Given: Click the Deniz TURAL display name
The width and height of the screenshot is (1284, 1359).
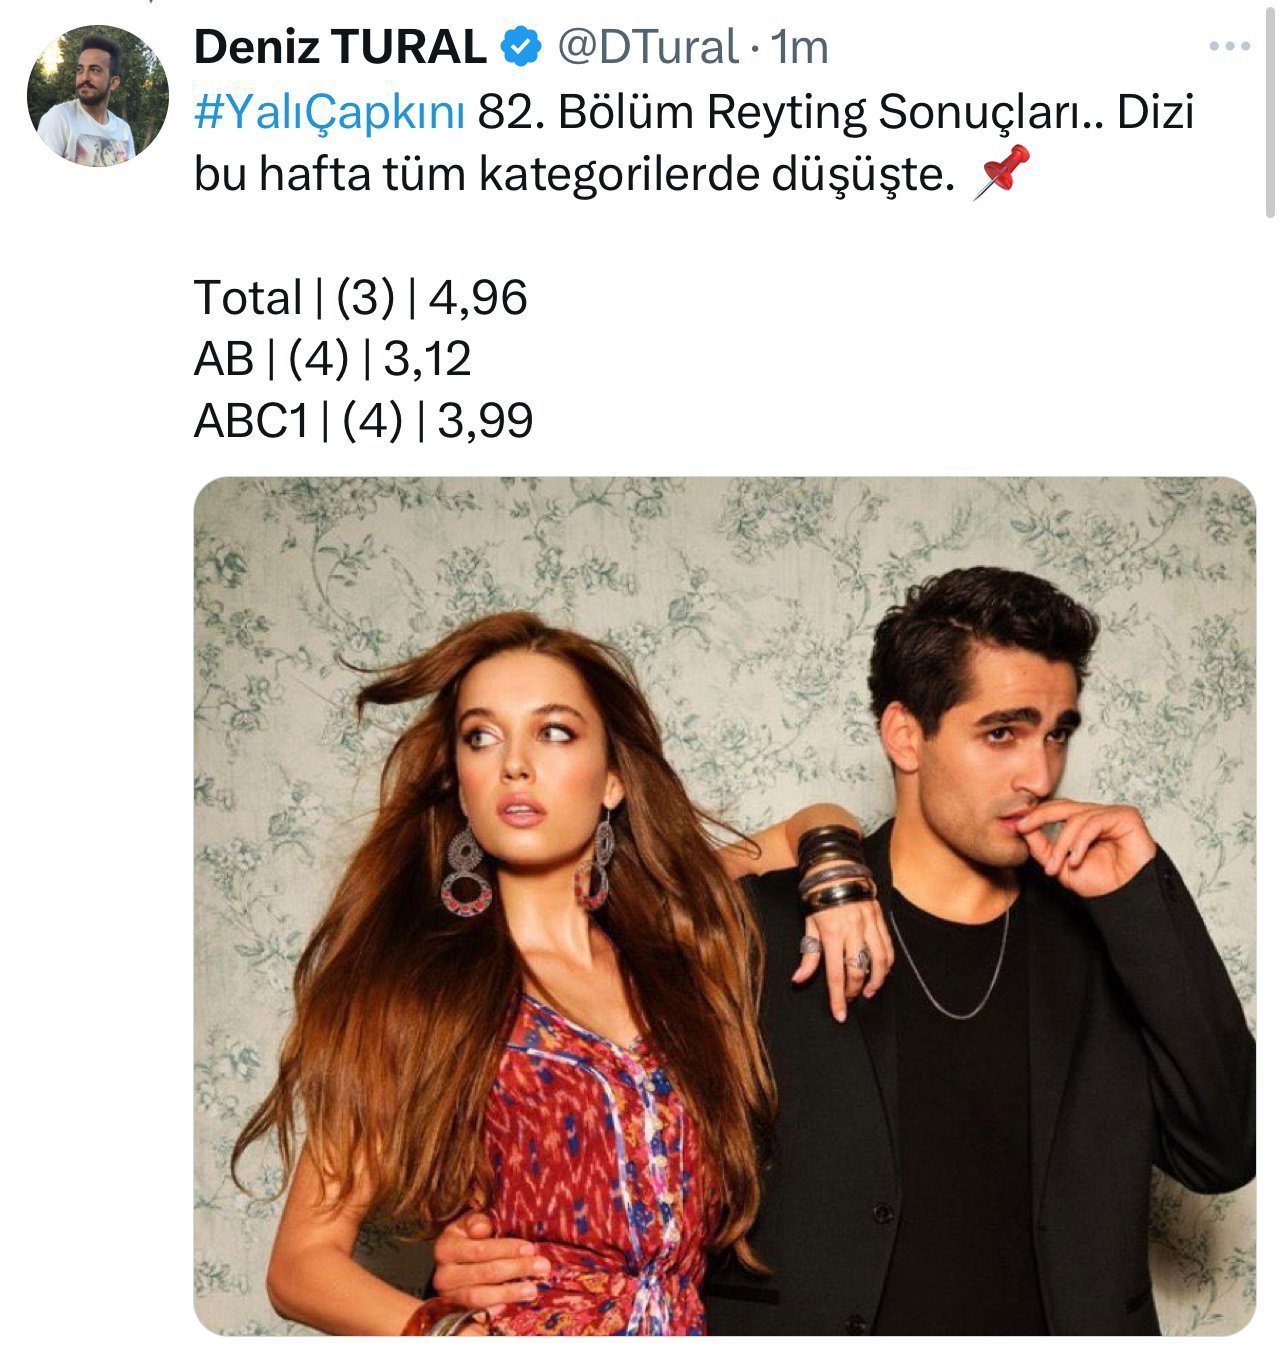Looking at the screenshot, I should (x=340, y=47).
